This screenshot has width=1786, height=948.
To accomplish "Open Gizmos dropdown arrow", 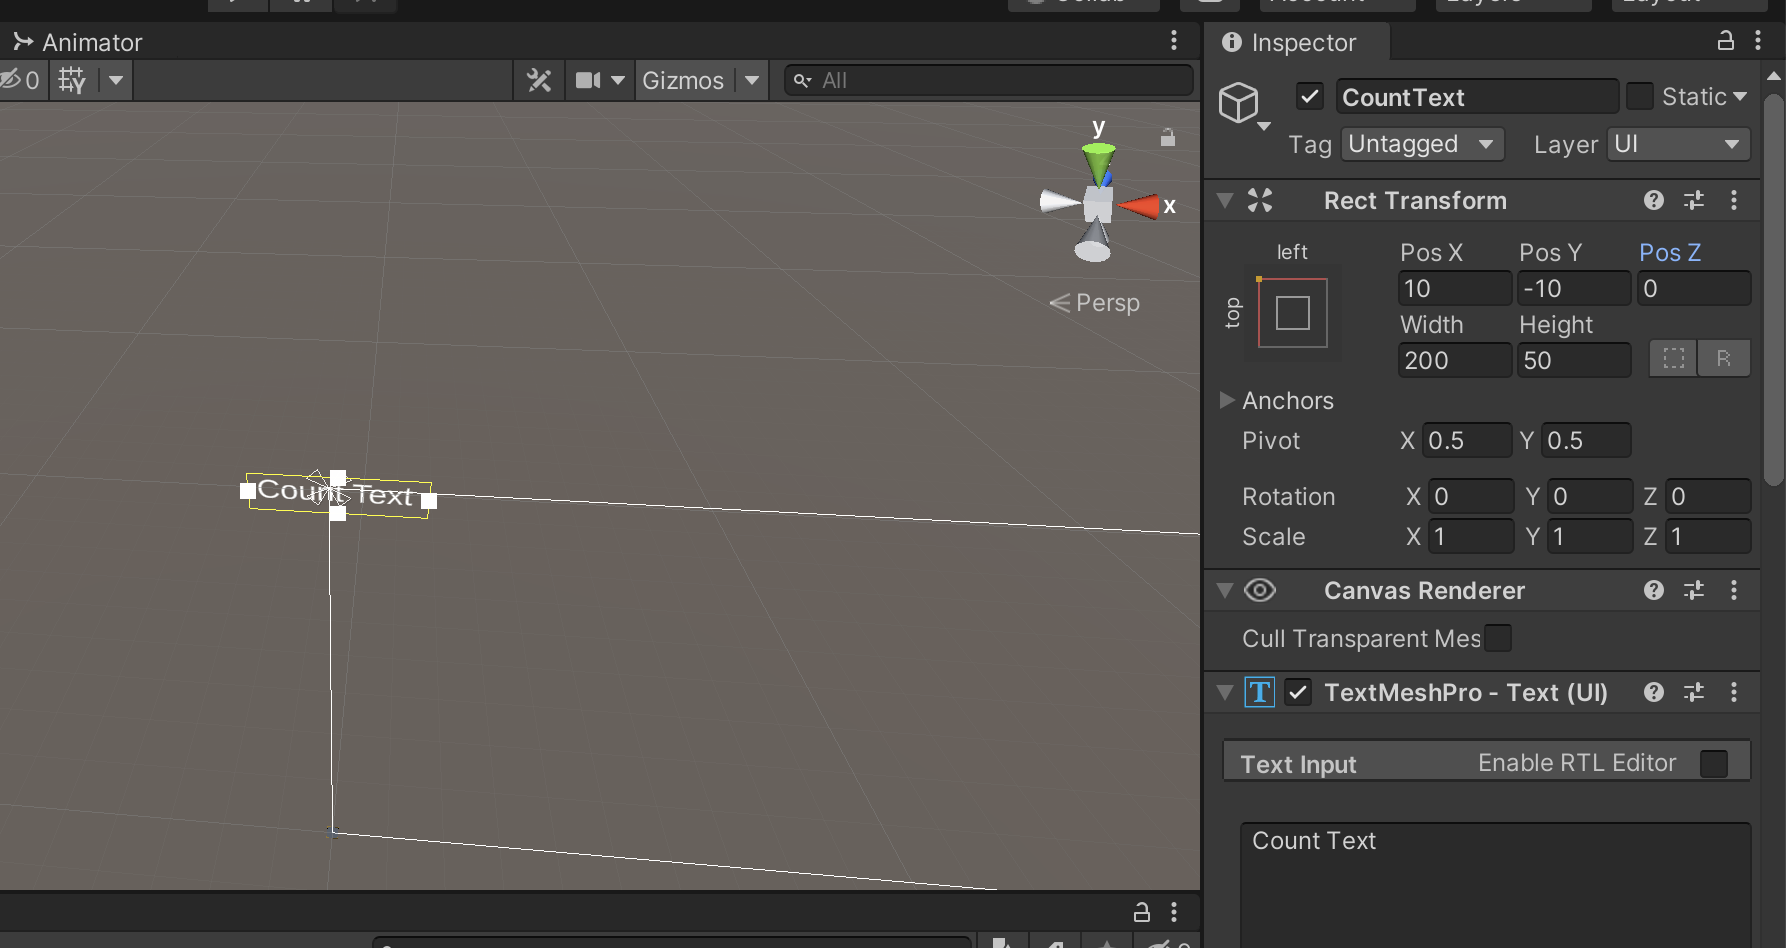I will (752, 80).
